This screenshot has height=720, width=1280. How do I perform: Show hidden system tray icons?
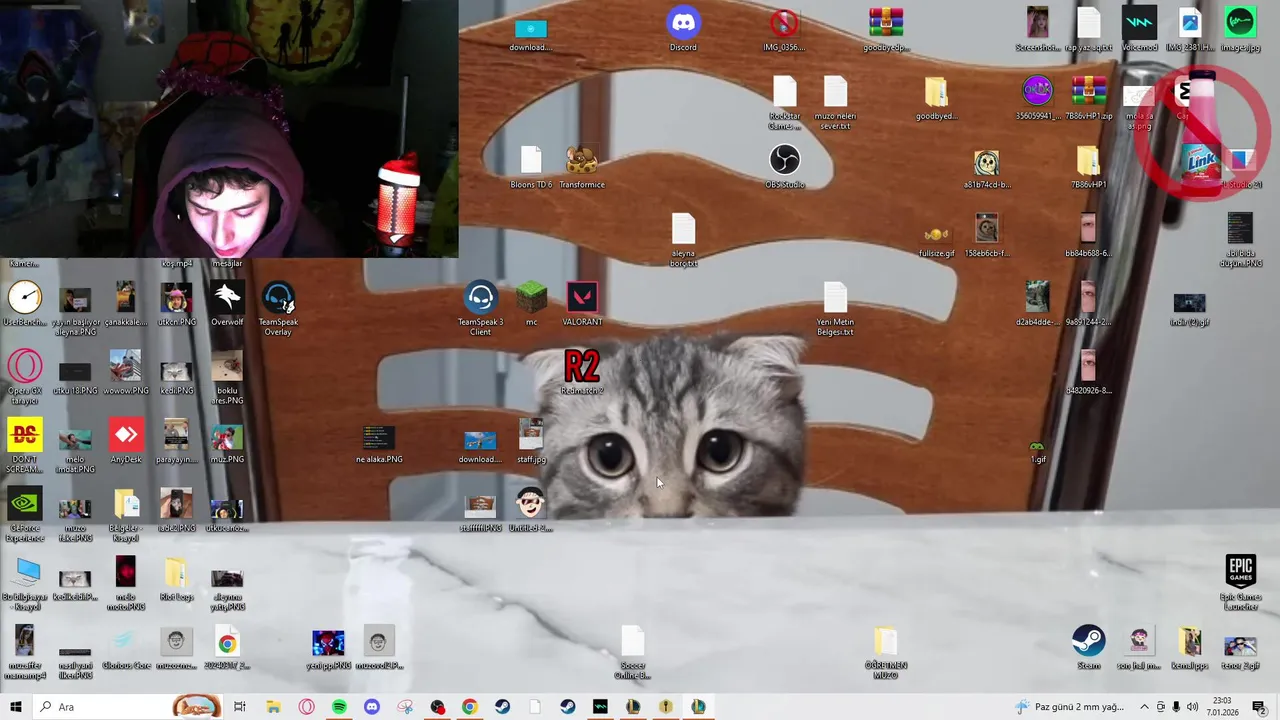[x=1144, y=707]
